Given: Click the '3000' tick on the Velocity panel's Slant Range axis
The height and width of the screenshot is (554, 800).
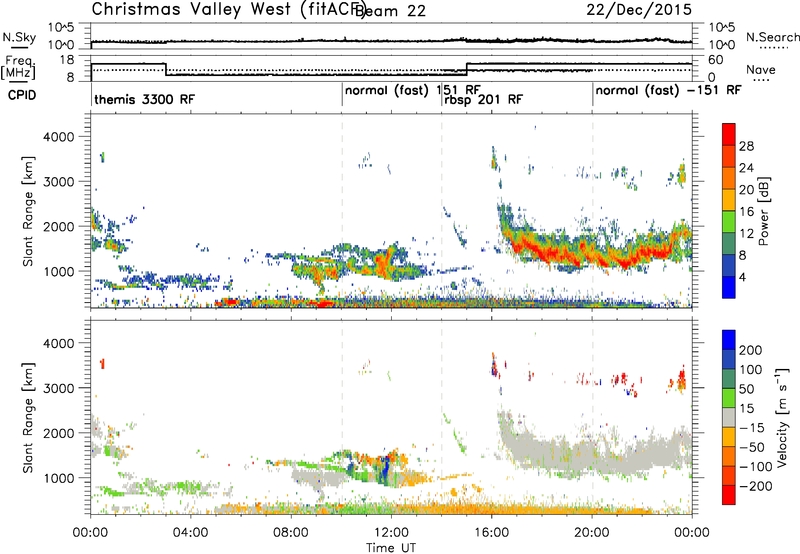Looking at the screenshot, I should coord(58,388).
